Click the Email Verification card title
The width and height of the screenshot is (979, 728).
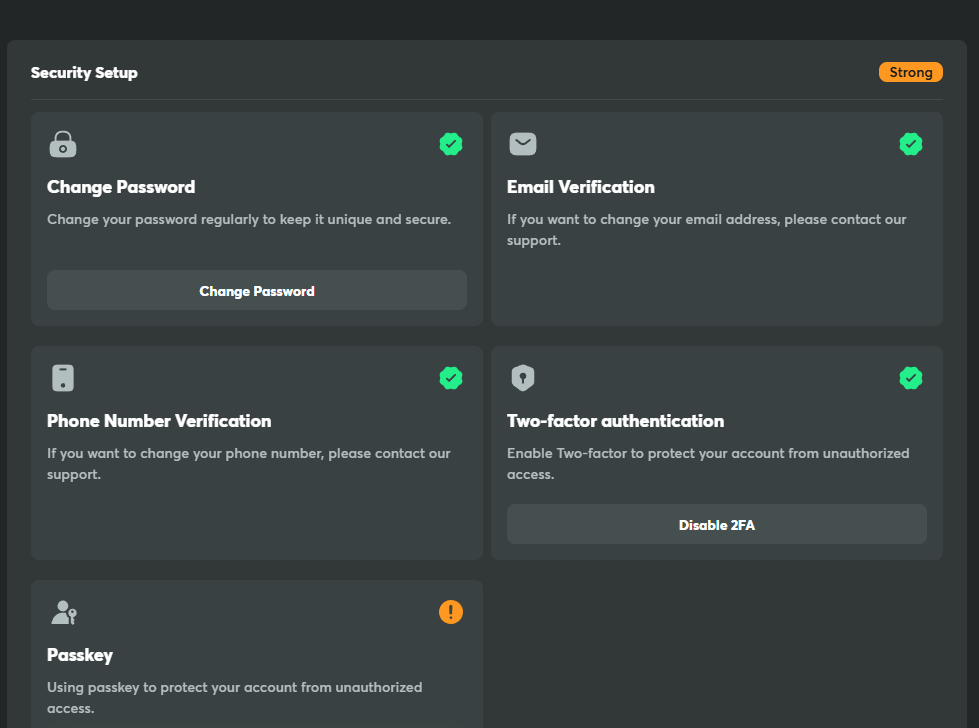(x=580, y=187)
